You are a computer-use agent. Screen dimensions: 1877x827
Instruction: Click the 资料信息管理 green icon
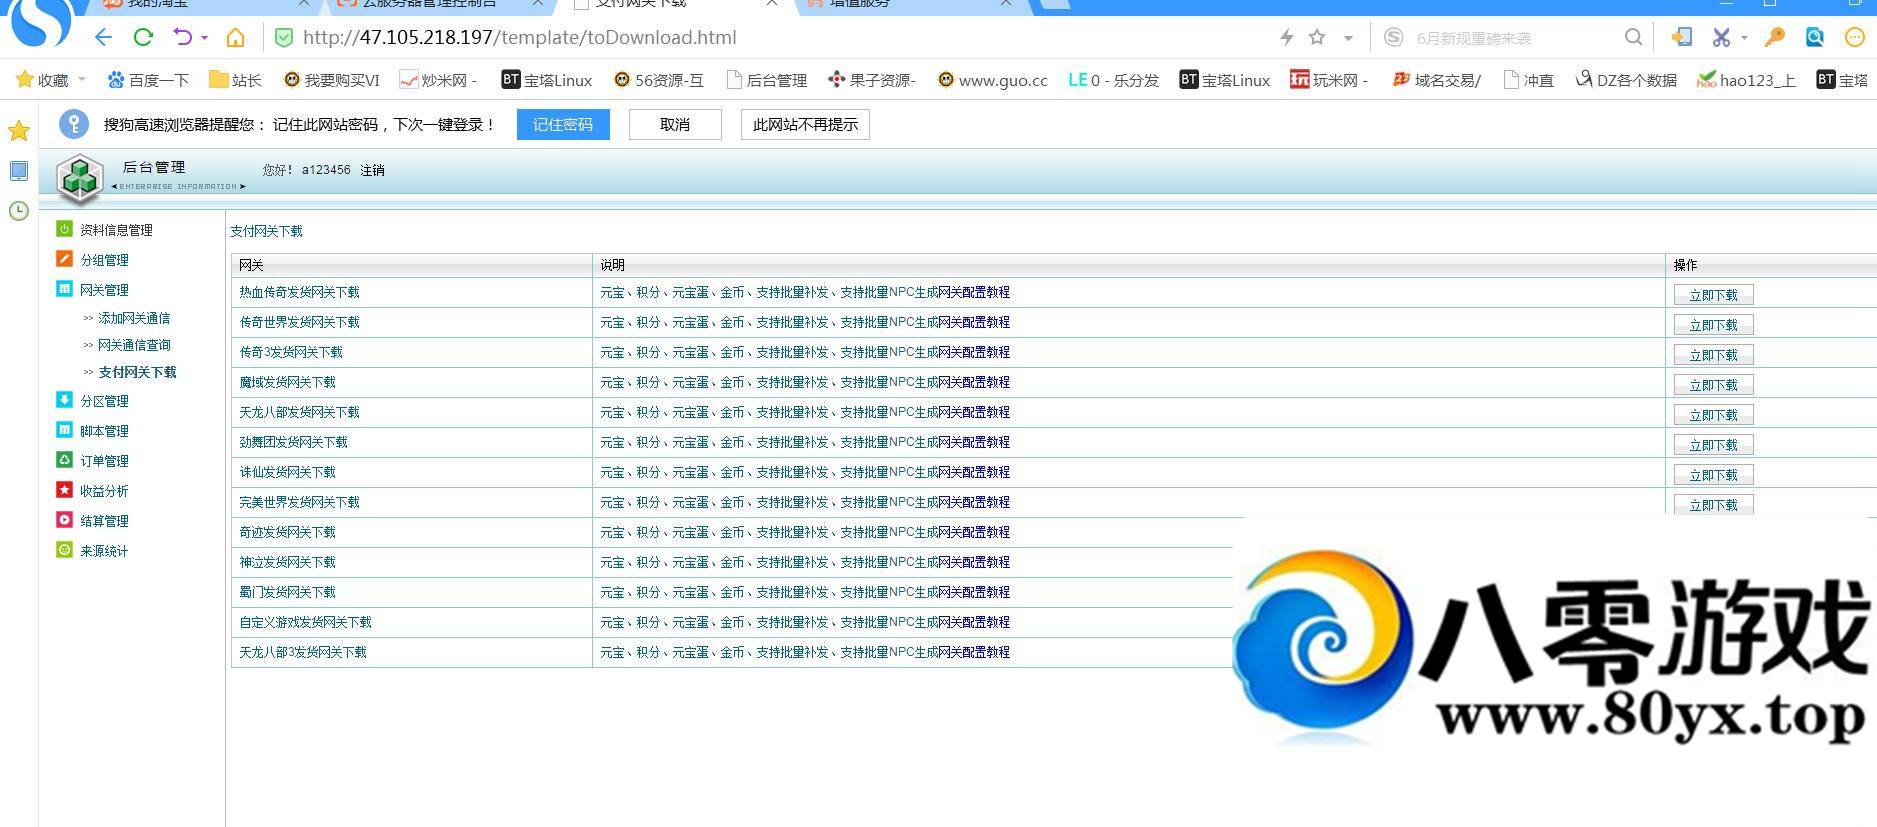tap(64, 229)
